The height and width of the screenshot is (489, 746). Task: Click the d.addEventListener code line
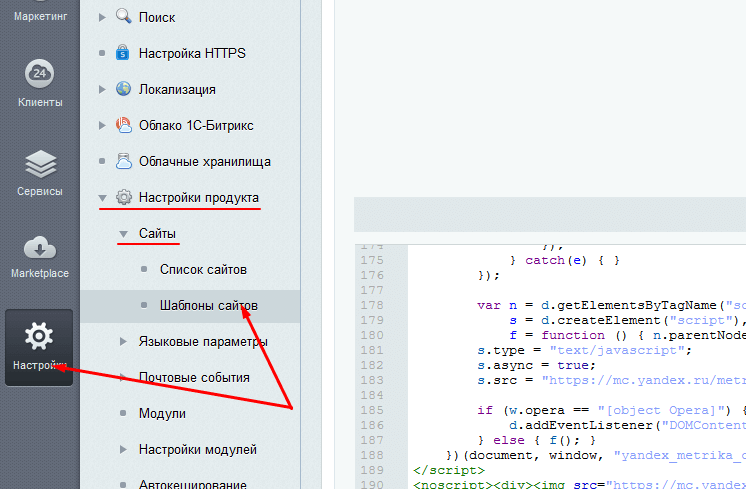pos(628,425)
